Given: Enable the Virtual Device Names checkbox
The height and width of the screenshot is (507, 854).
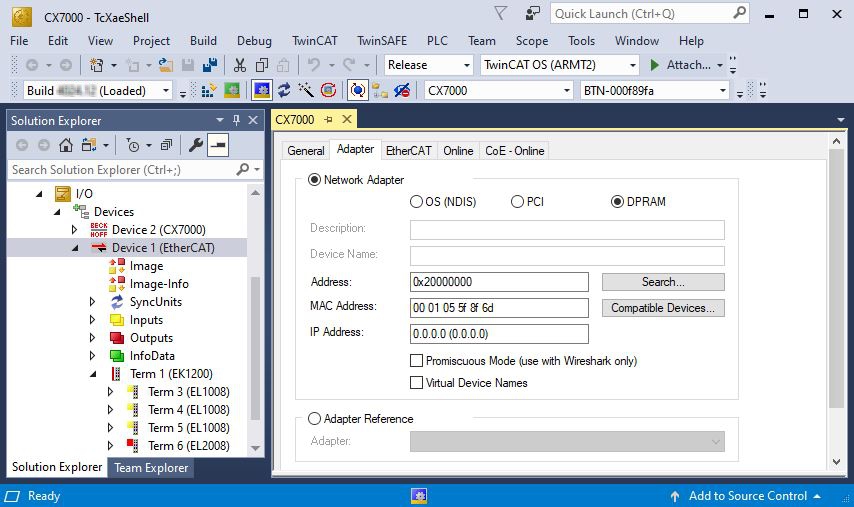Looking at the screenshot, I should pos(416,383).
